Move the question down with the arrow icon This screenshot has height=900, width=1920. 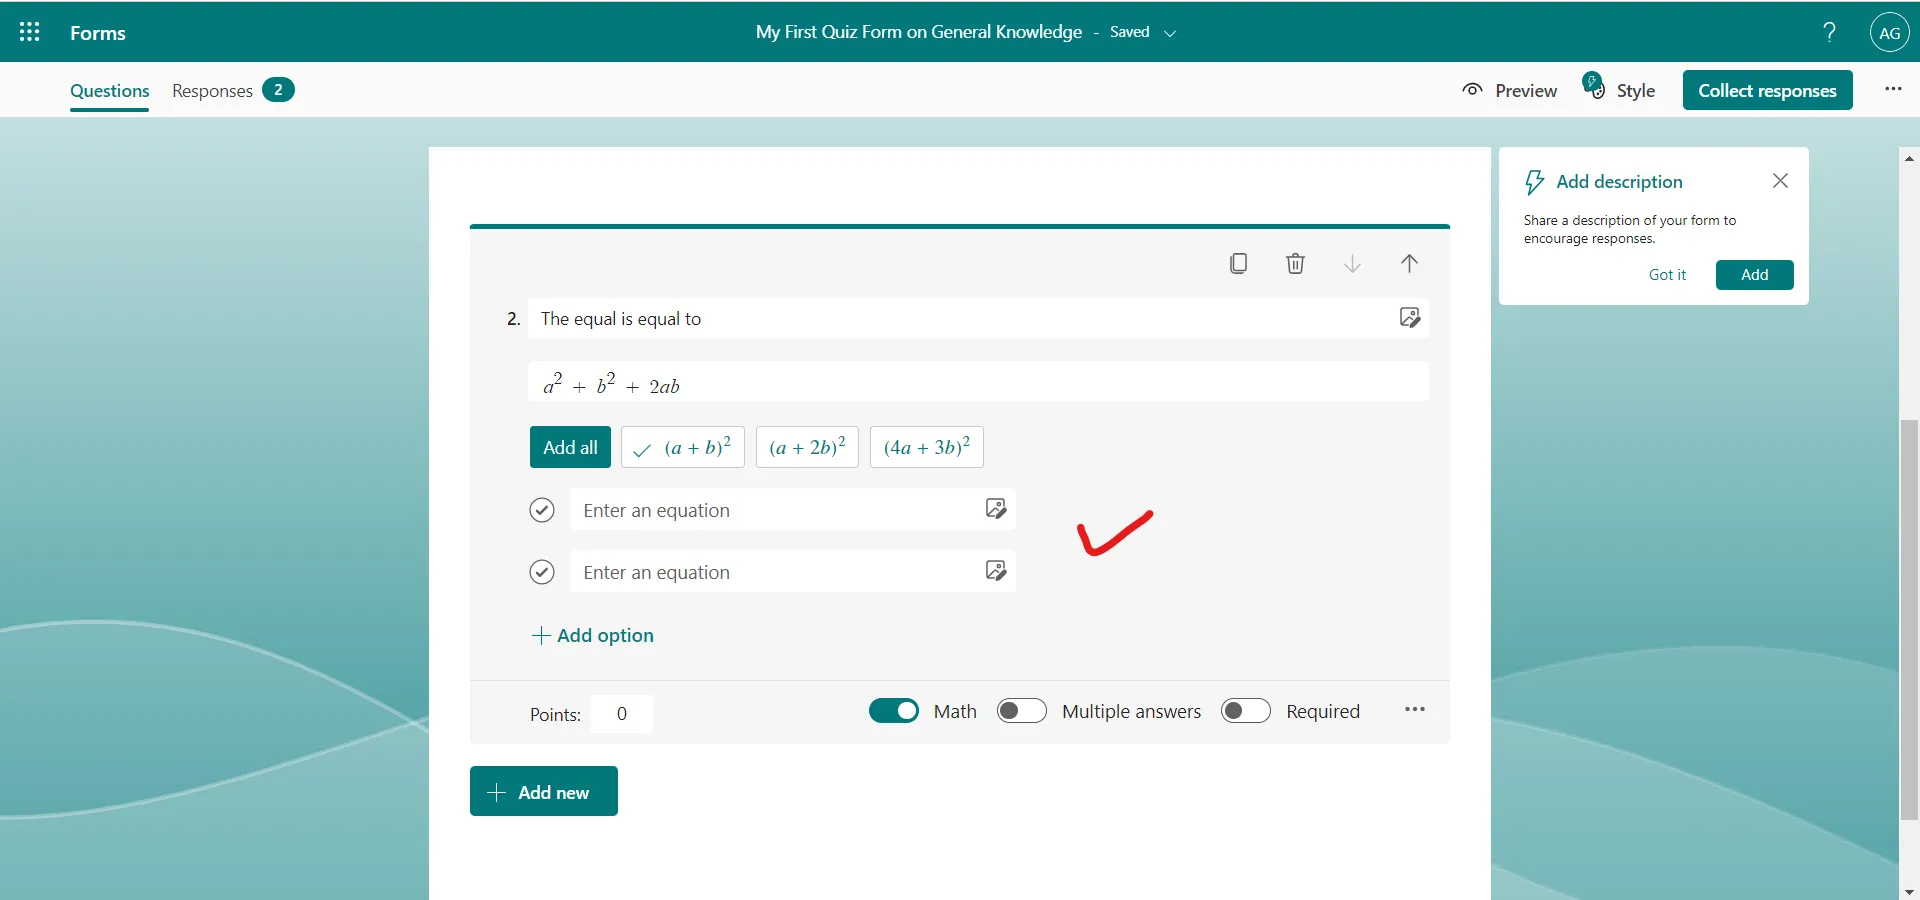point(1352,263)
